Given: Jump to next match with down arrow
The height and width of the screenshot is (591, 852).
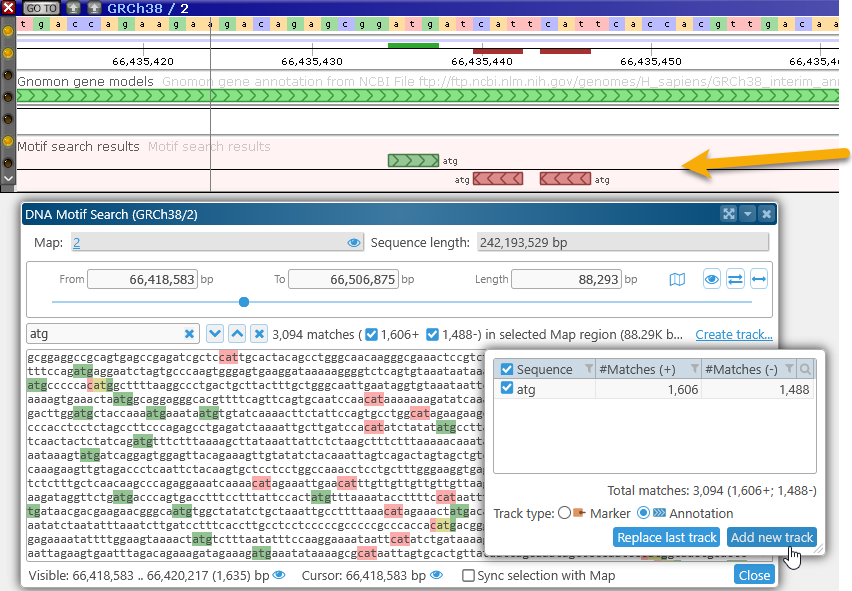Looking at the screenshot, I should pos(214,334).
